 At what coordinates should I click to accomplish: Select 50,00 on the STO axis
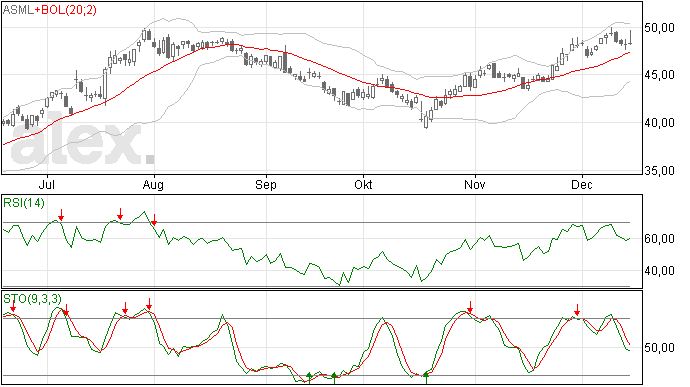pyautogui.click(x=659, y=348)
